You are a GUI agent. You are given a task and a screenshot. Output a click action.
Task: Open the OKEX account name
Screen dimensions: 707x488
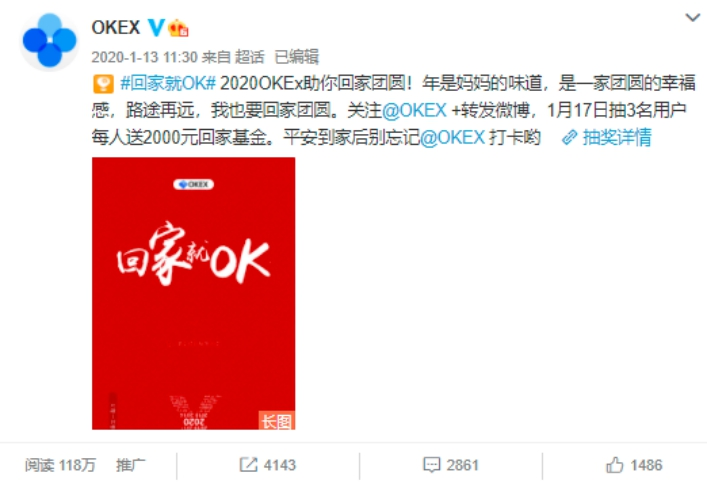(116, 28)
